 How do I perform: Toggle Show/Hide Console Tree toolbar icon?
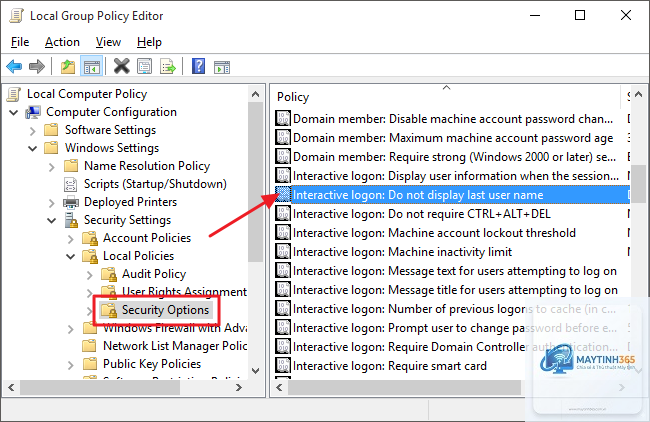click(x=92, y=66)
